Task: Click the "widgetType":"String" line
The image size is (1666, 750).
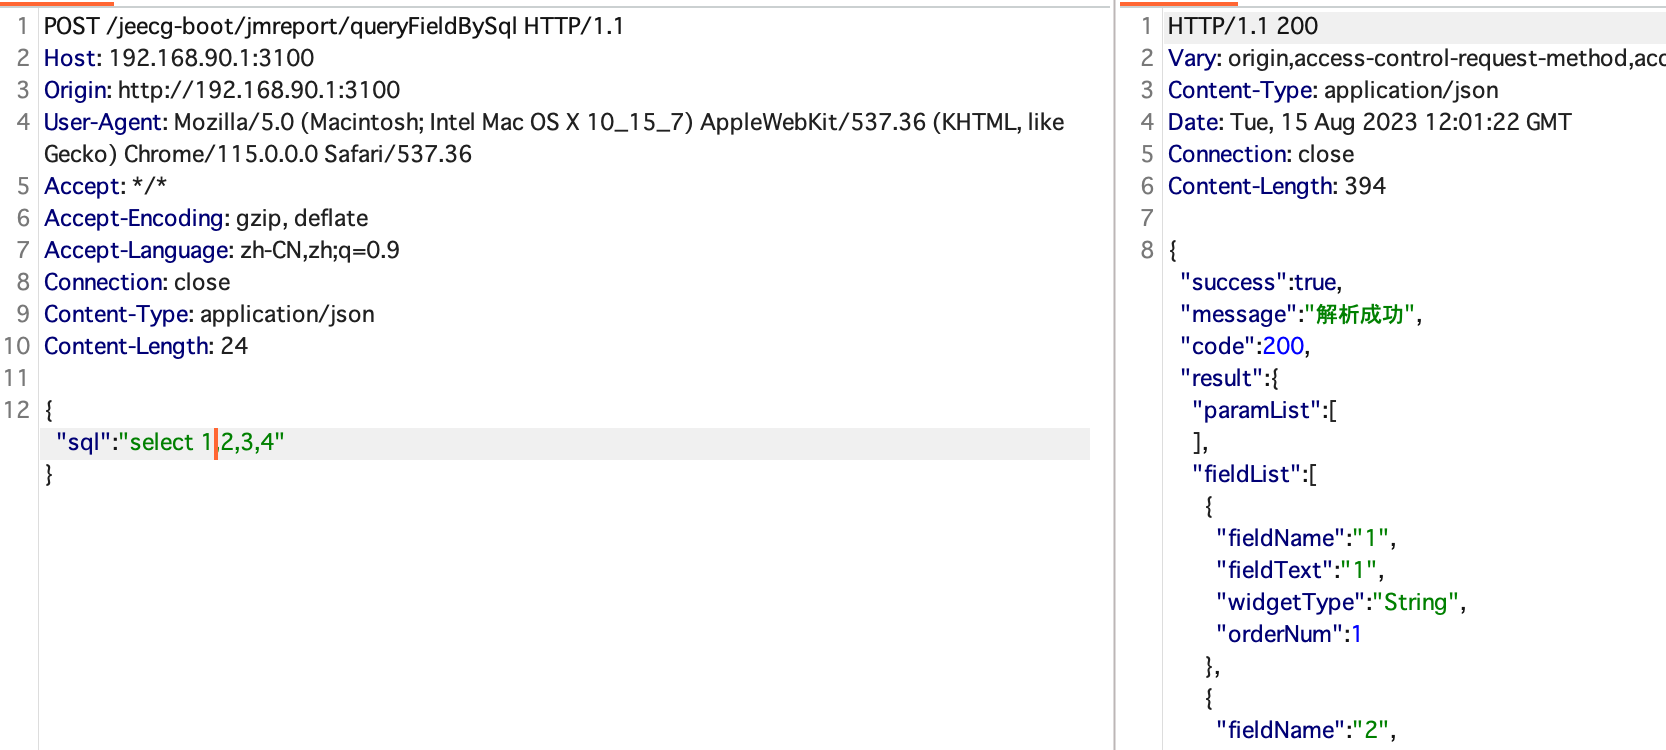Action: [1341, 602]
